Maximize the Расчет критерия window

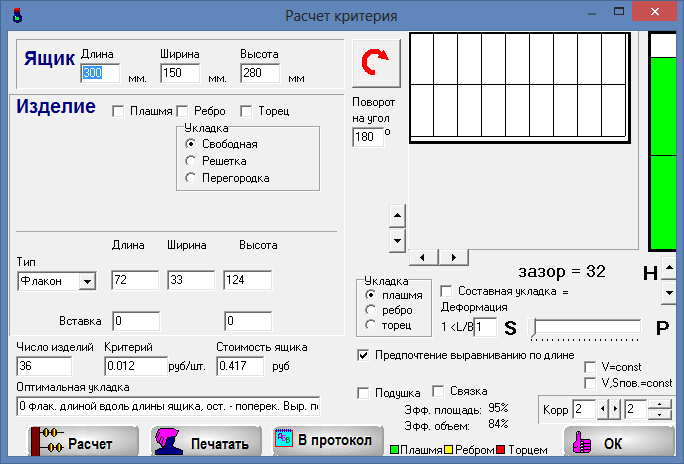619,12
